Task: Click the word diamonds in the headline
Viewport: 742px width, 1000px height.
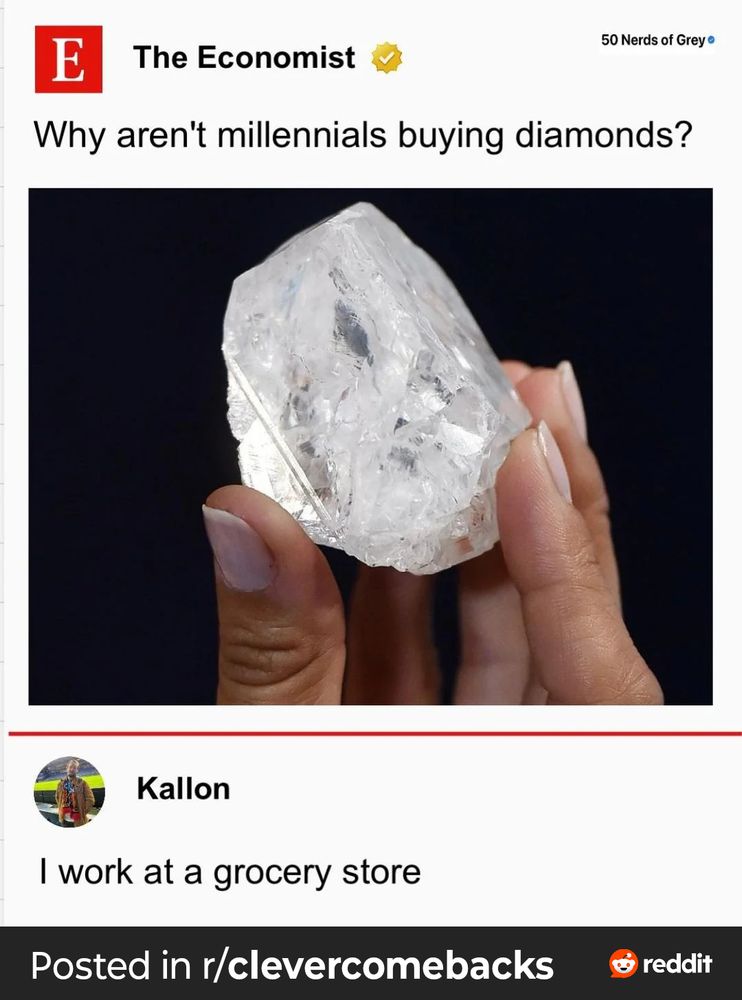Action: click(x=604, y=136)
